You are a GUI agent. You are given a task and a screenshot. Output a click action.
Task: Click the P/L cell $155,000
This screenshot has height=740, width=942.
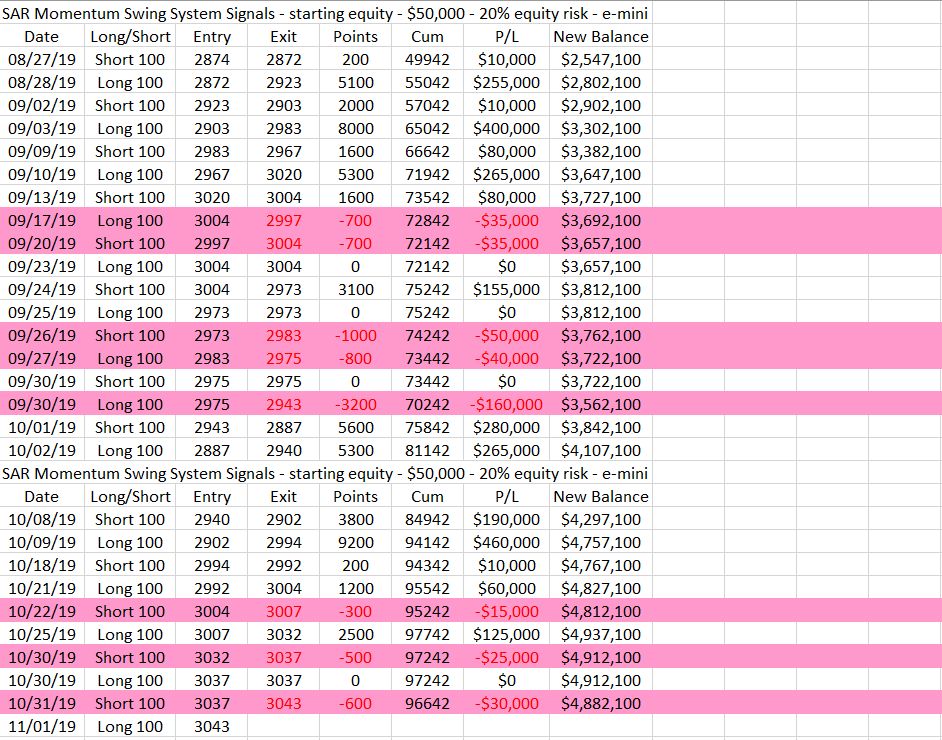tap(506, 290)
